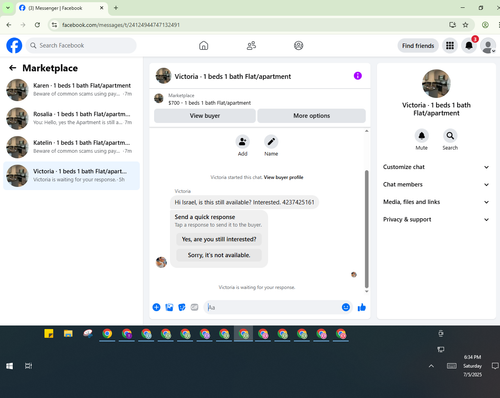The height and width of the screenshot is (398, 500).
Task: View site information icon in address bar
Action: point(54,25)
